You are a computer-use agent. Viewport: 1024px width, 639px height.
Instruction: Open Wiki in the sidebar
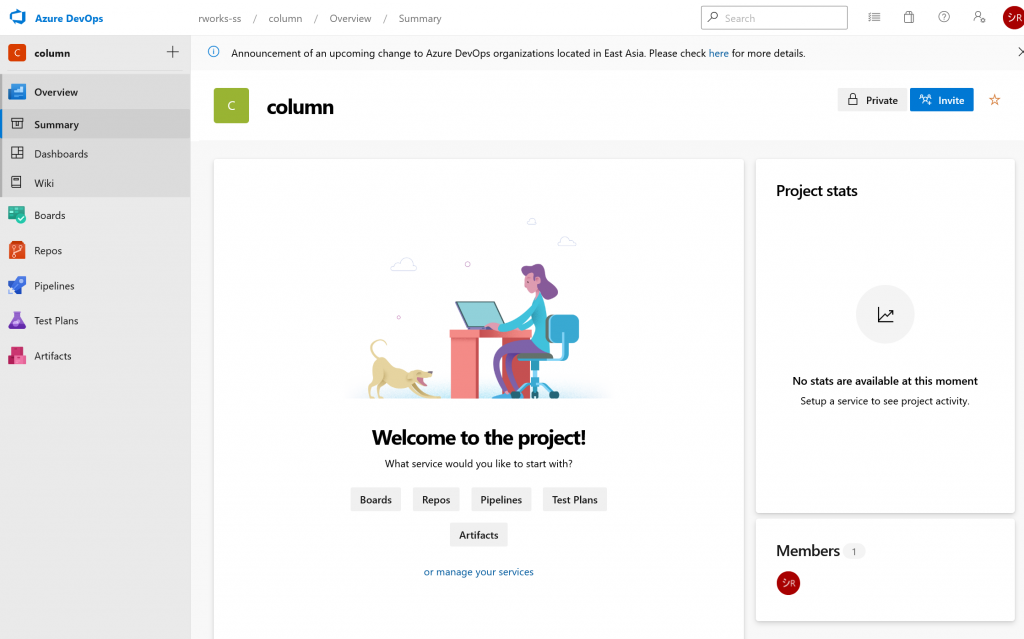tap(95, 183)
